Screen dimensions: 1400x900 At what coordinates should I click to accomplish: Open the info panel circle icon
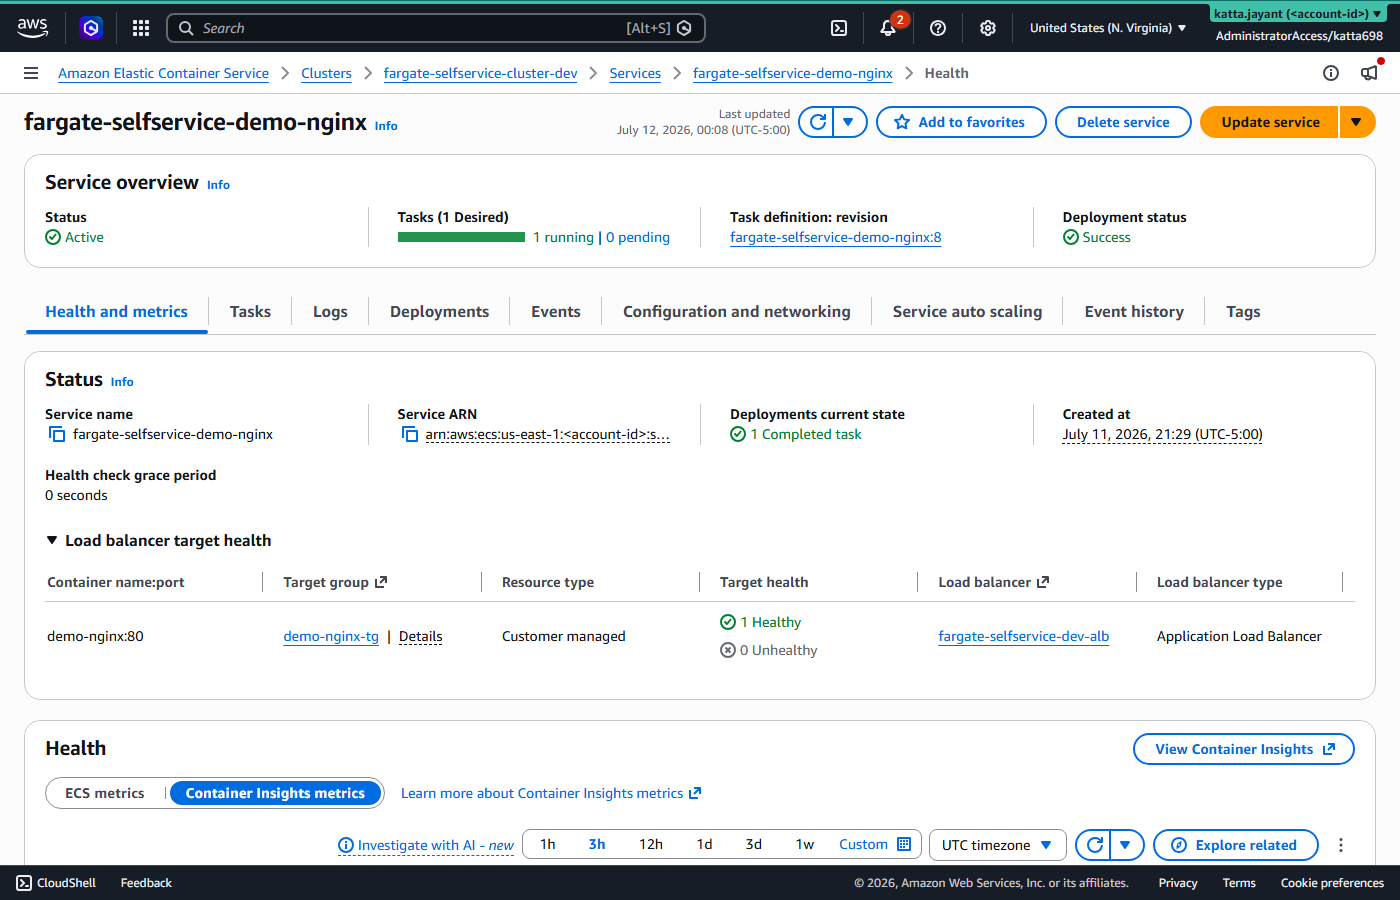tap(1331, 73)
